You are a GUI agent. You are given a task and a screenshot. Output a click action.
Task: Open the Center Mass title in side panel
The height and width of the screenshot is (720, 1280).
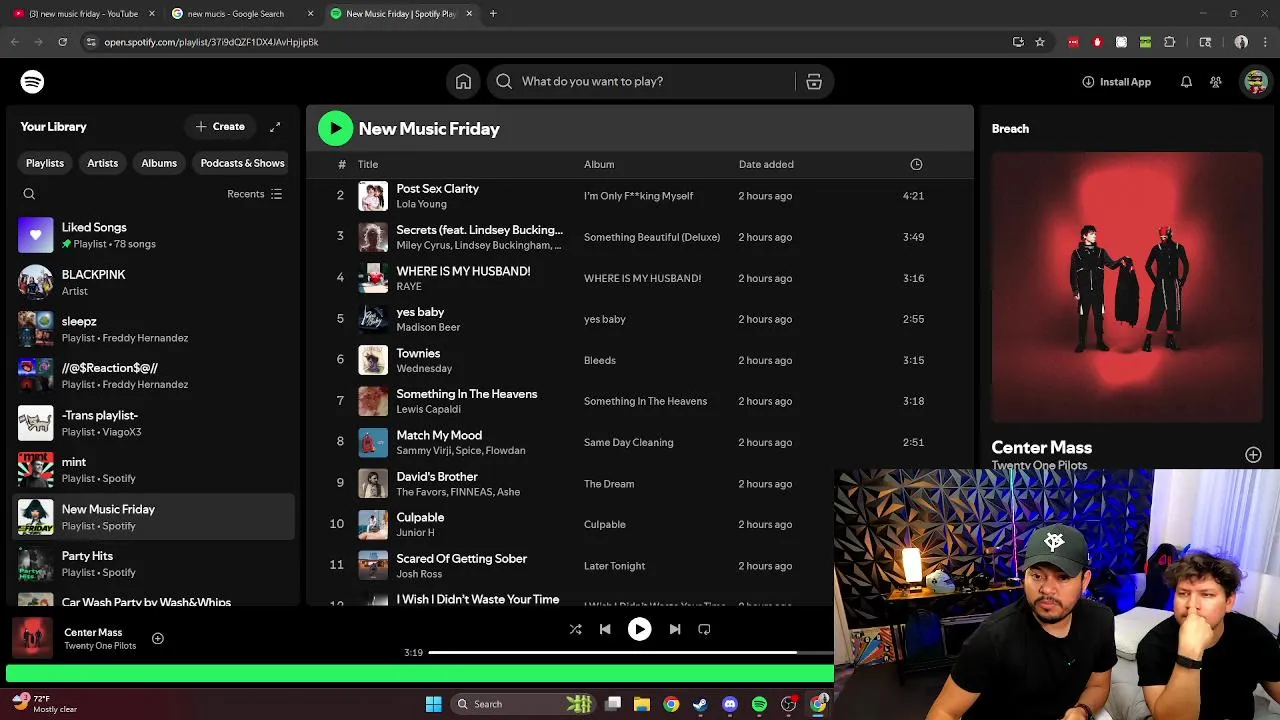point(1041,447)
